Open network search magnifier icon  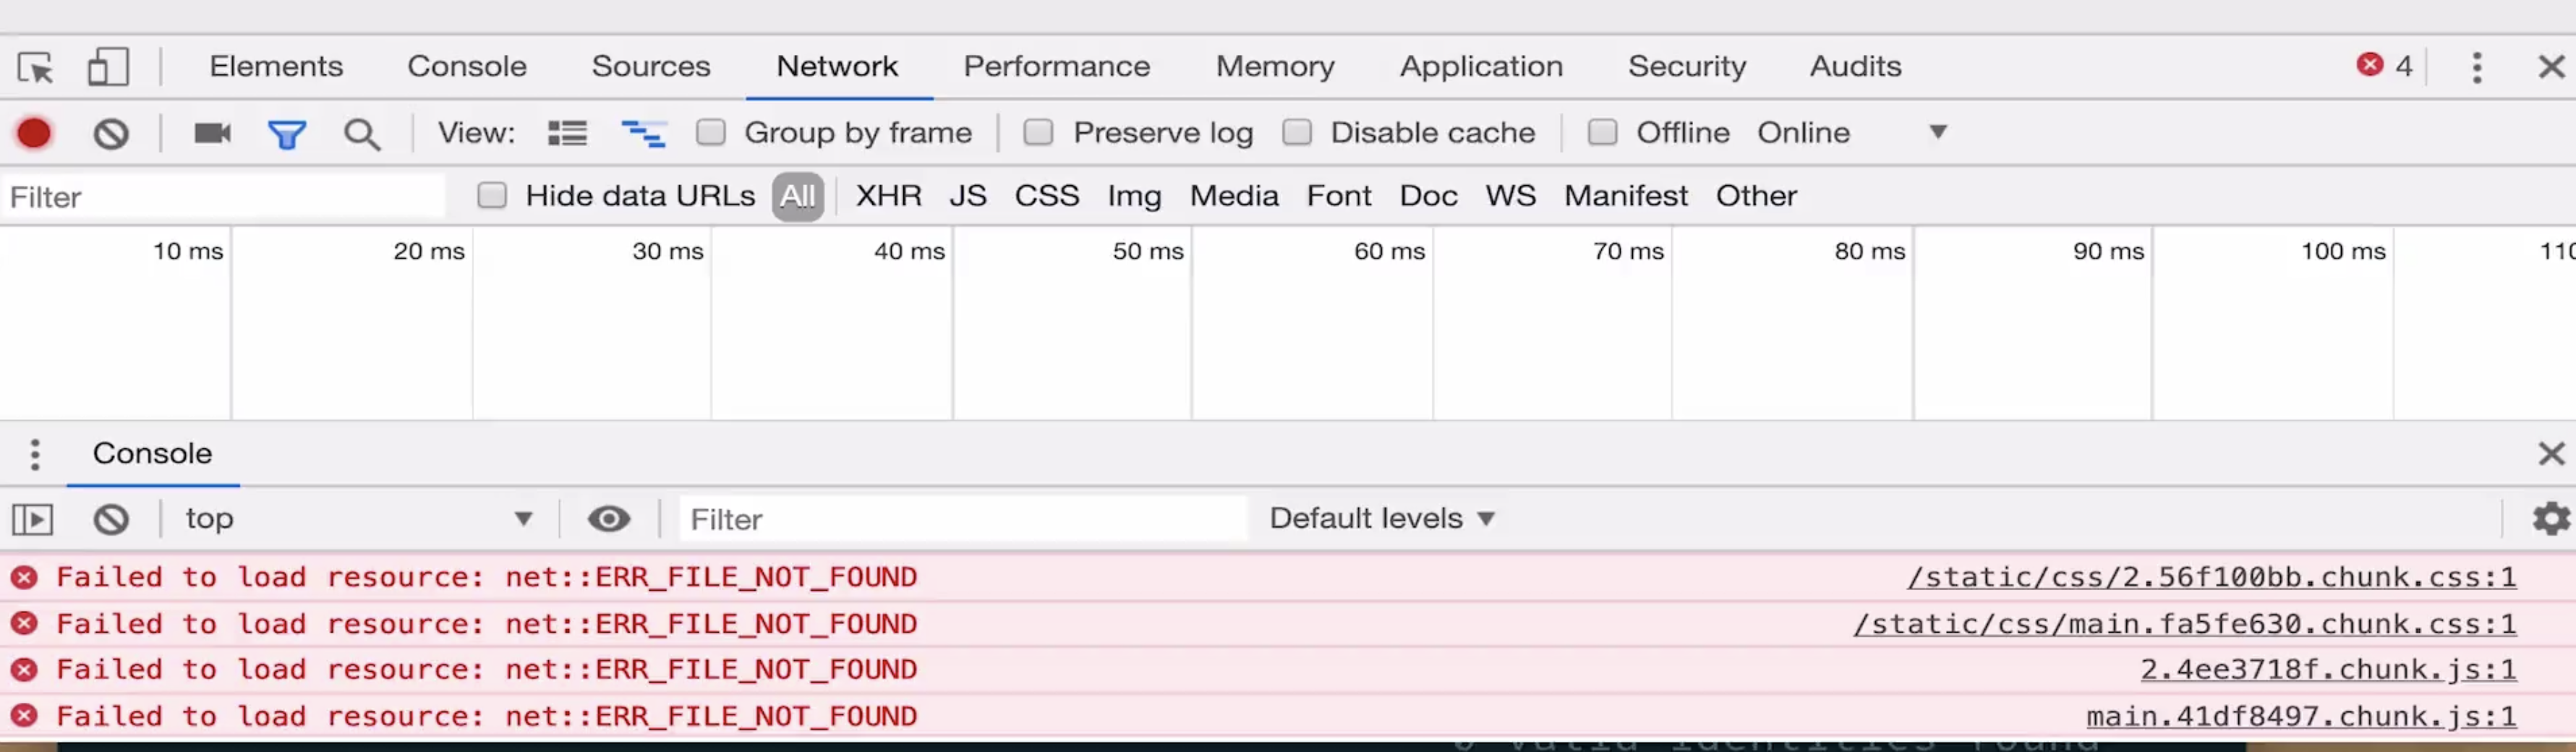(x=362, y=134)
